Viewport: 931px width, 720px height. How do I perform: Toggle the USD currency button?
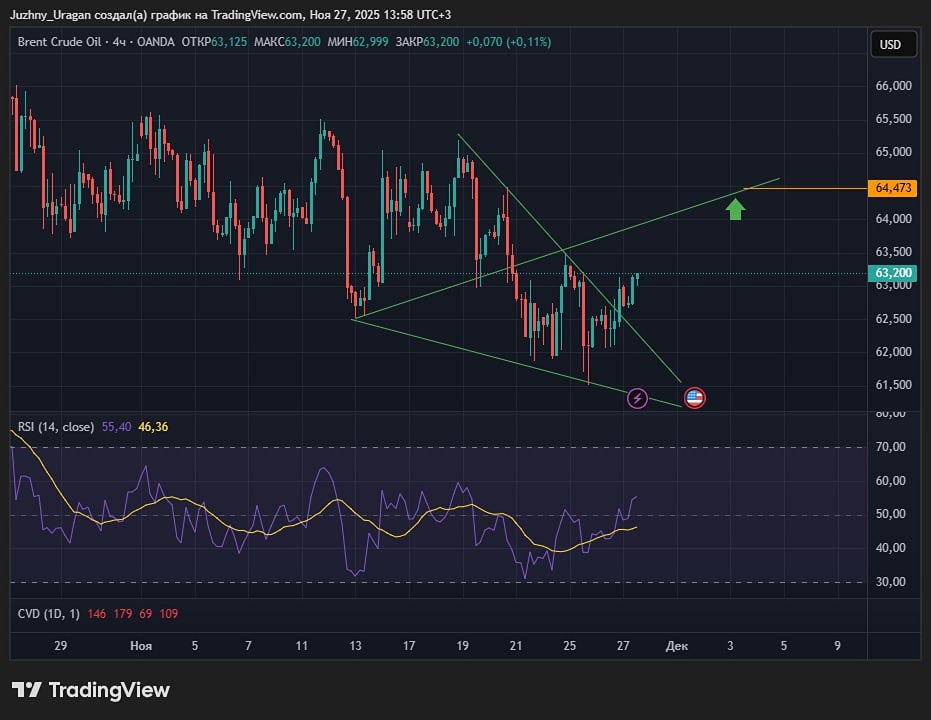point(893,44)
